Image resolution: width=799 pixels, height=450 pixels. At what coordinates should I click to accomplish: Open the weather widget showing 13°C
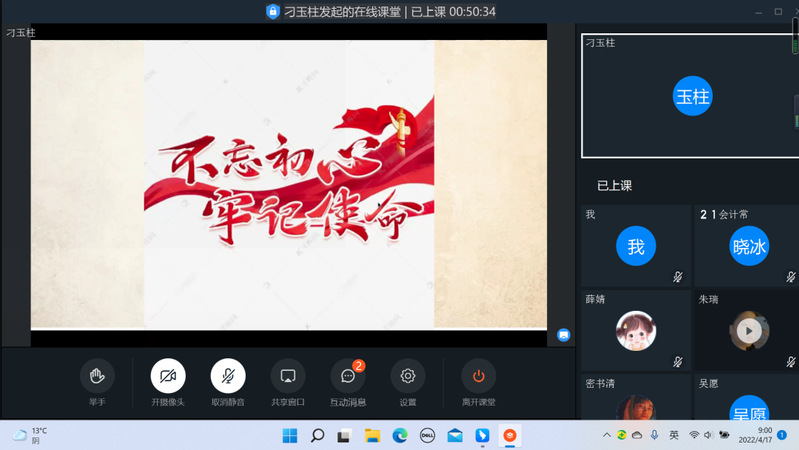(30, 435)
